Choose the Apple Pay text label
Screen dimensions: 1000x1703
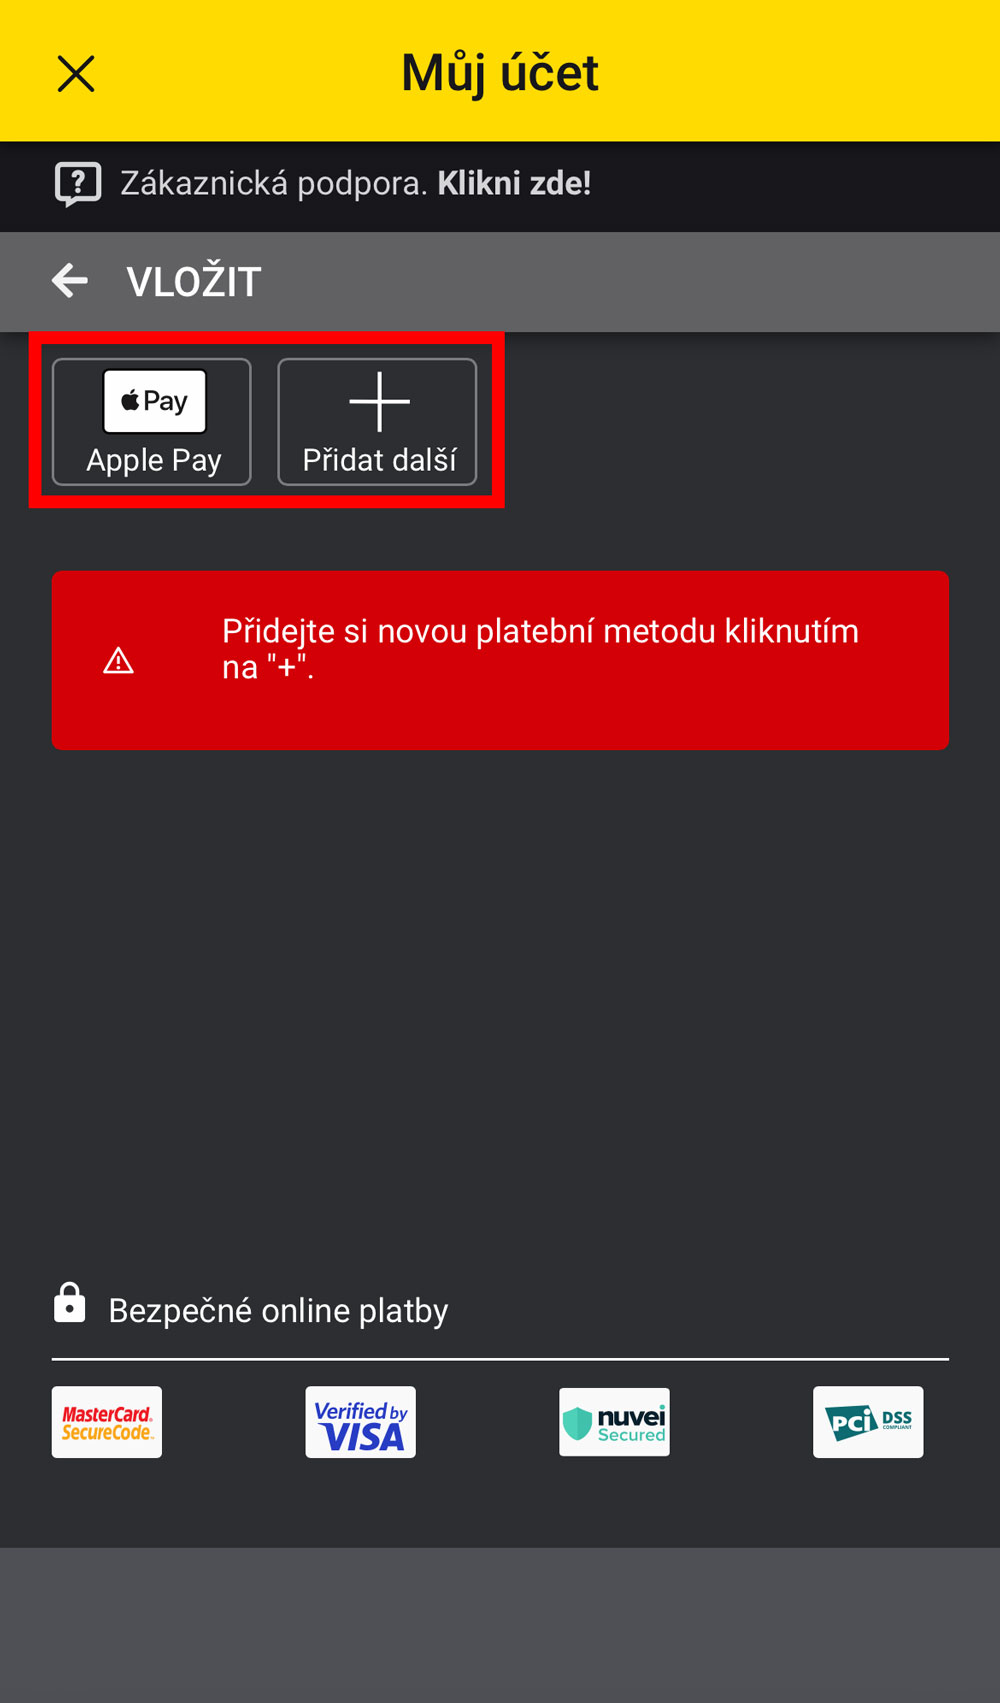click(154, 460)
